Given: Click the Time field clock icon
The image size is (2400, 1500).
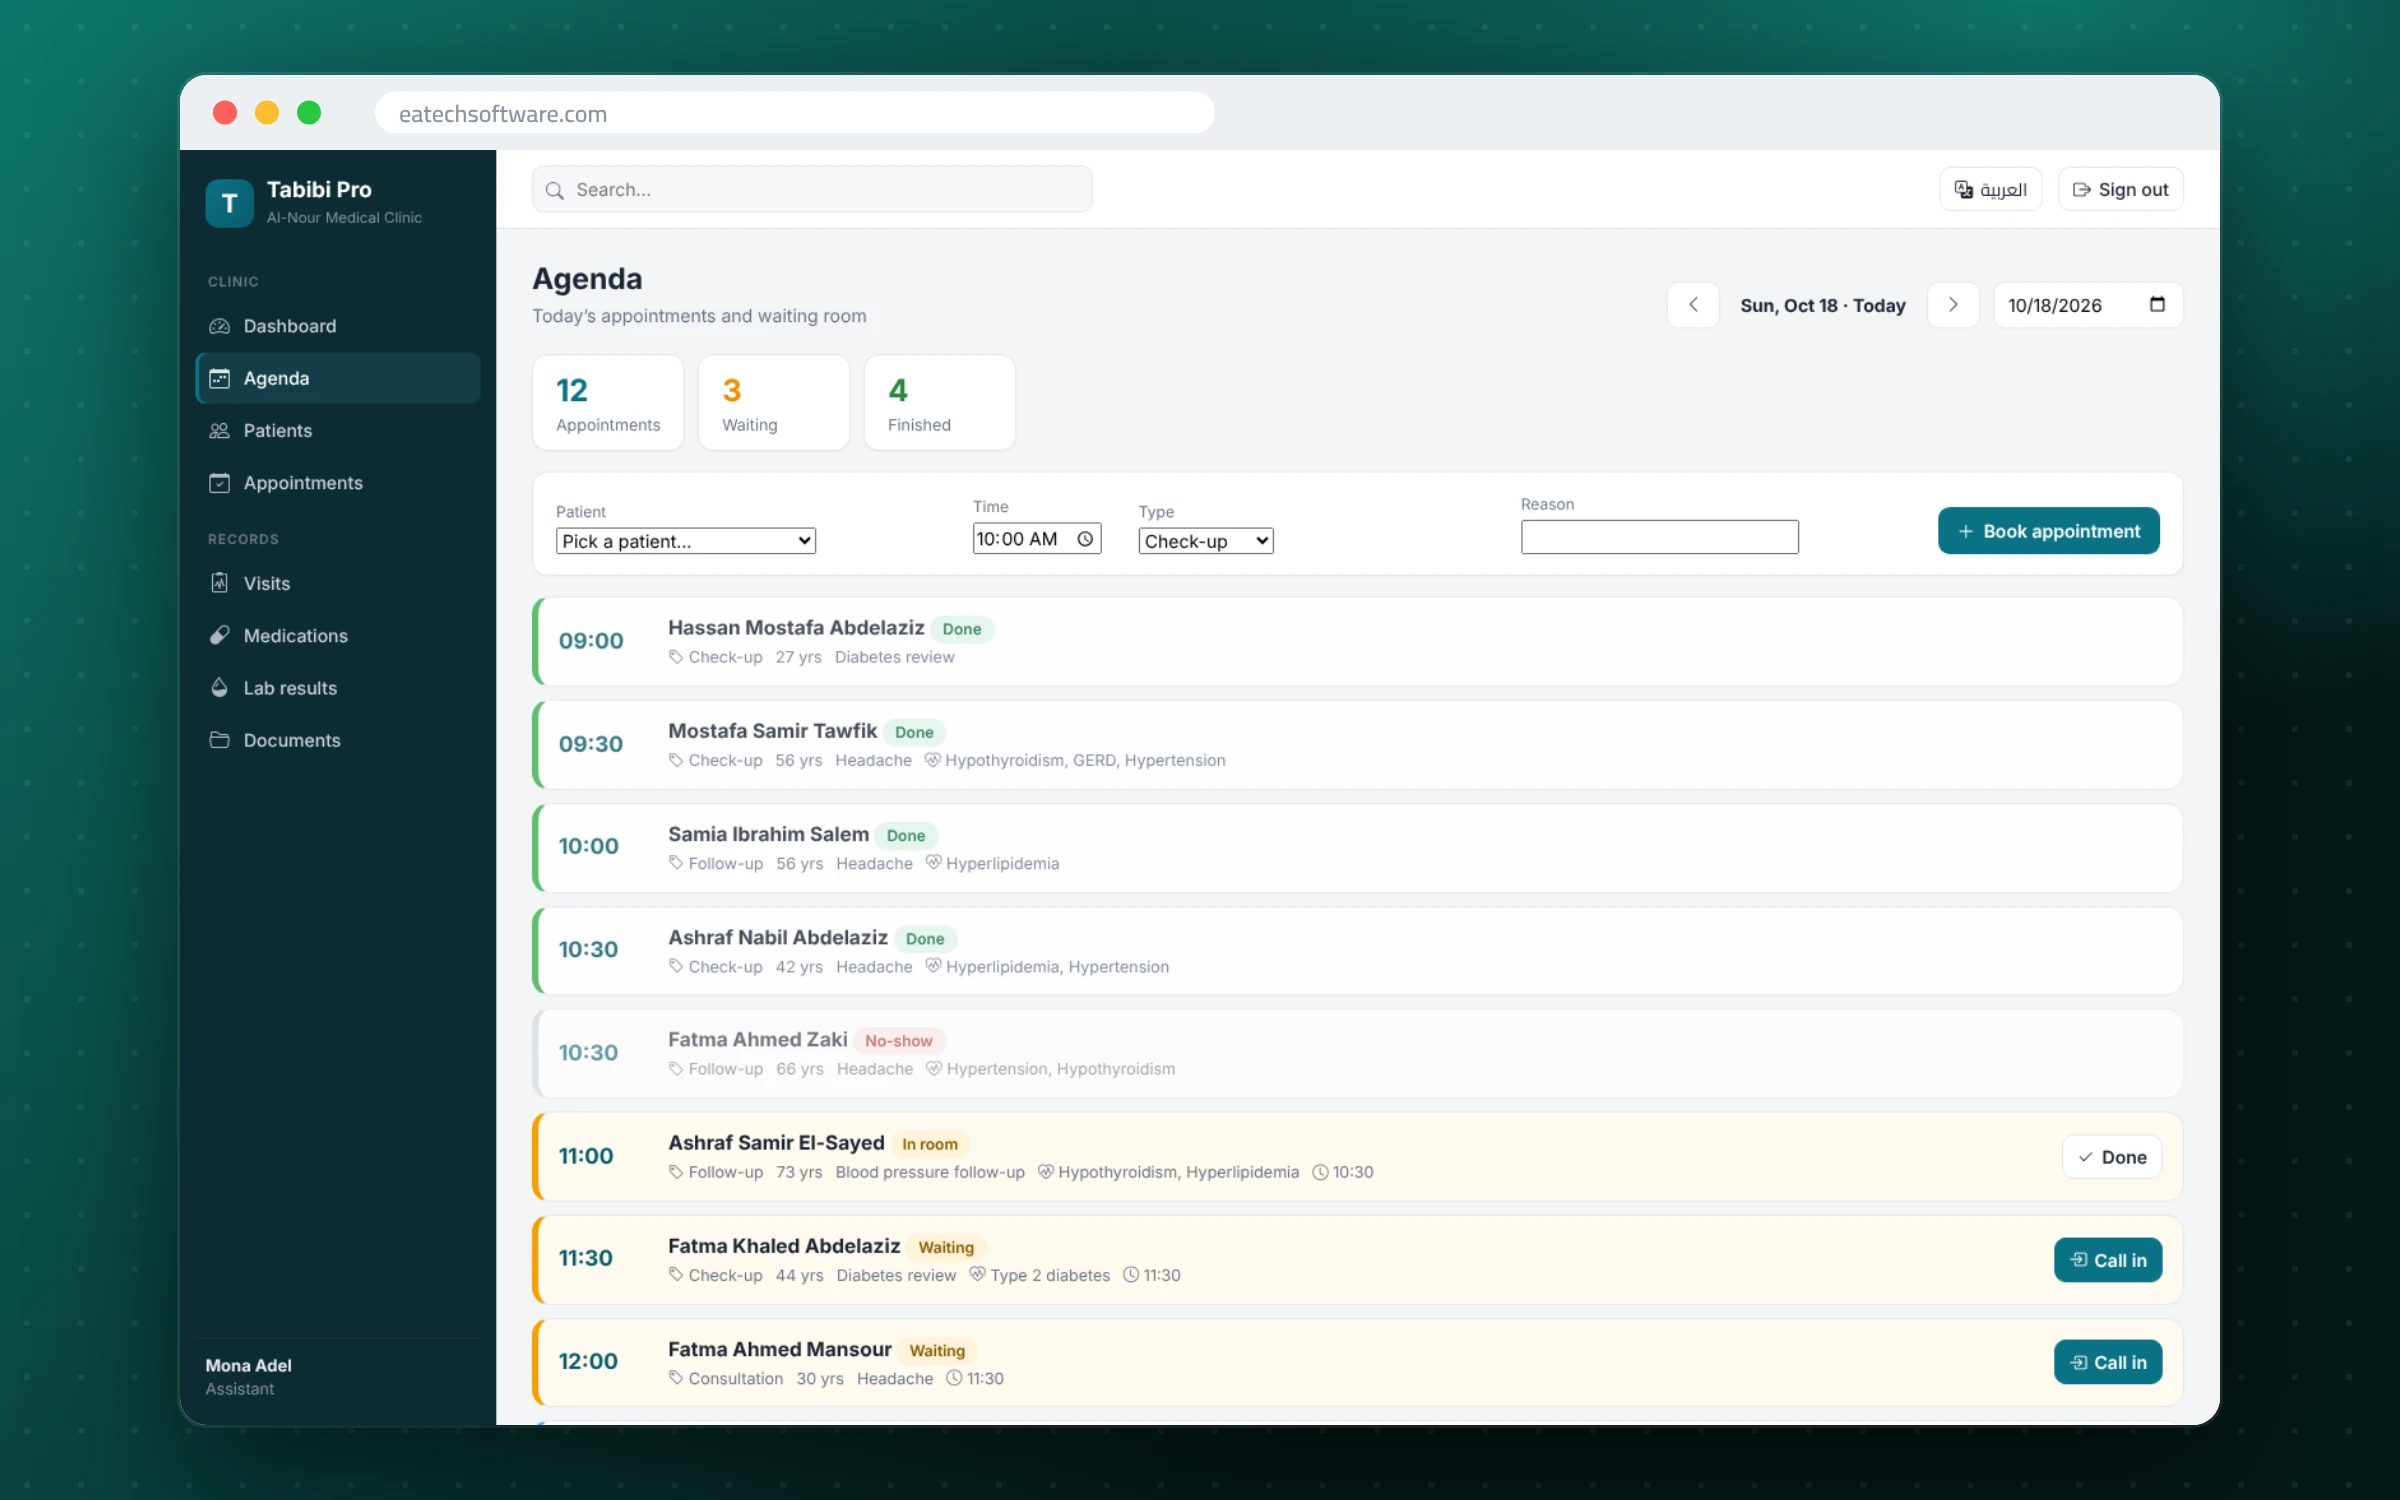Looking at the screenshot, I should [x=1085, y=539].
